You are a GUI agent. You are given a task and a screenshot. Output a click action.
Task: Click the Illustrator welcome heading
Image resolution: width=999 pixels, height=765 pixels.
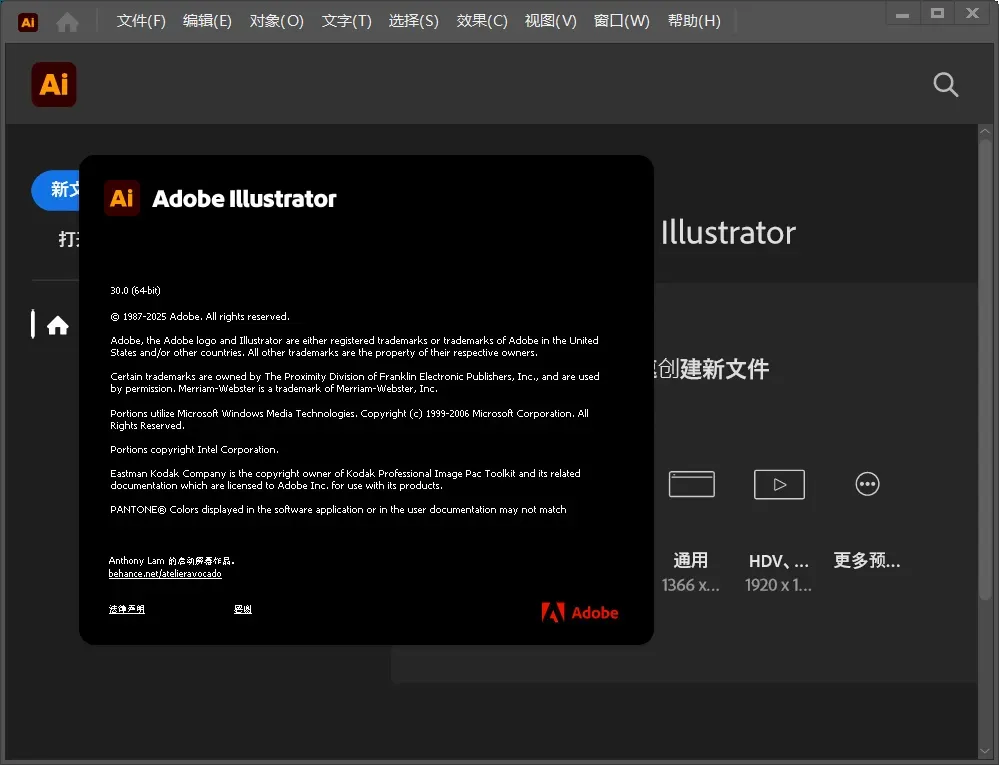click(728, 232)
